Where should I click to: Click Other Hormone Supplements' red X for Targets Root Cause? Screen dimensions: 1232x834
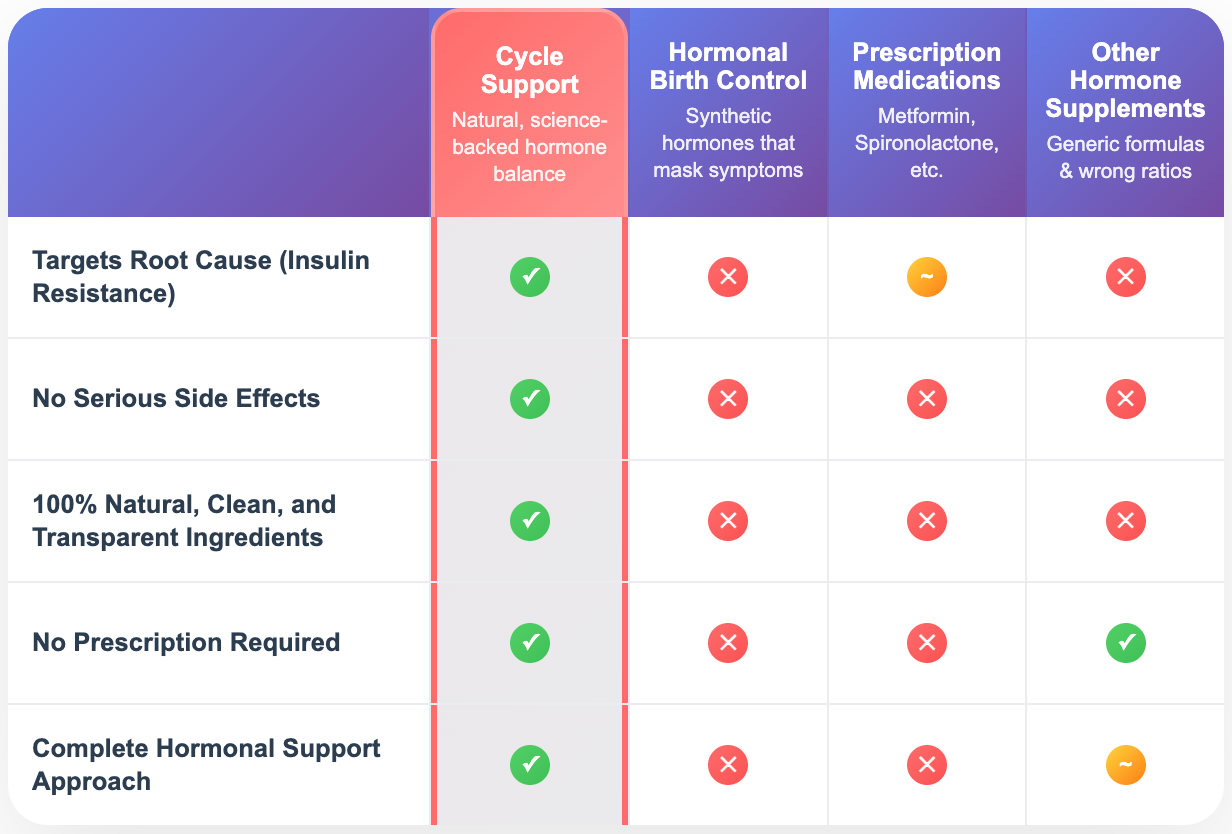click(1125, 277)
